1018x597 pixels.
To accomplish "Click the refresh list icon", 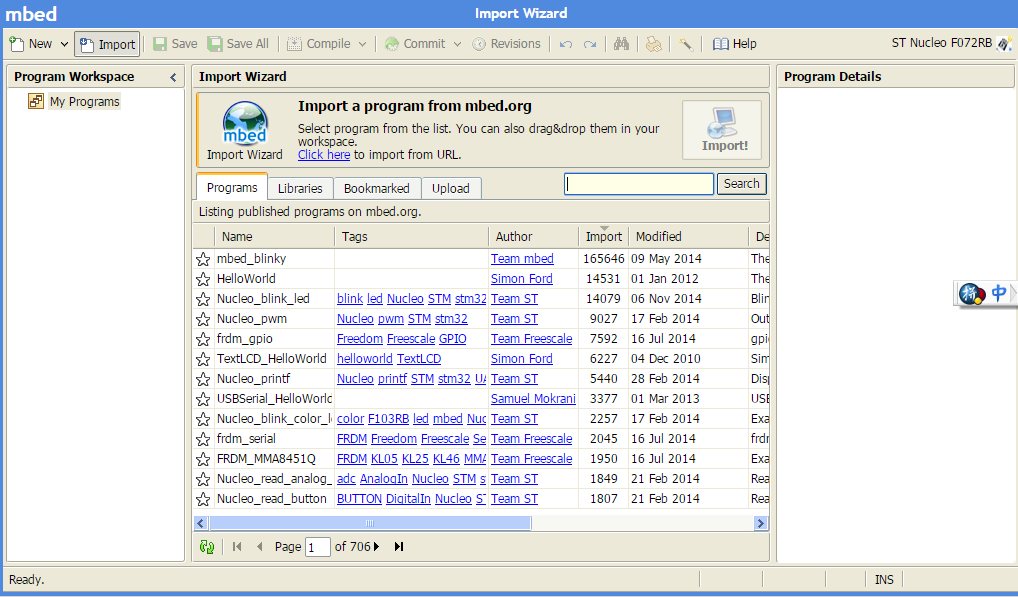I will pos(207,547).
